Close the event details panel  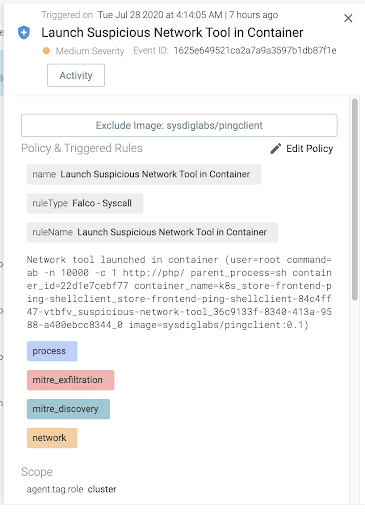pyautogui.click(x=348, y=18)
